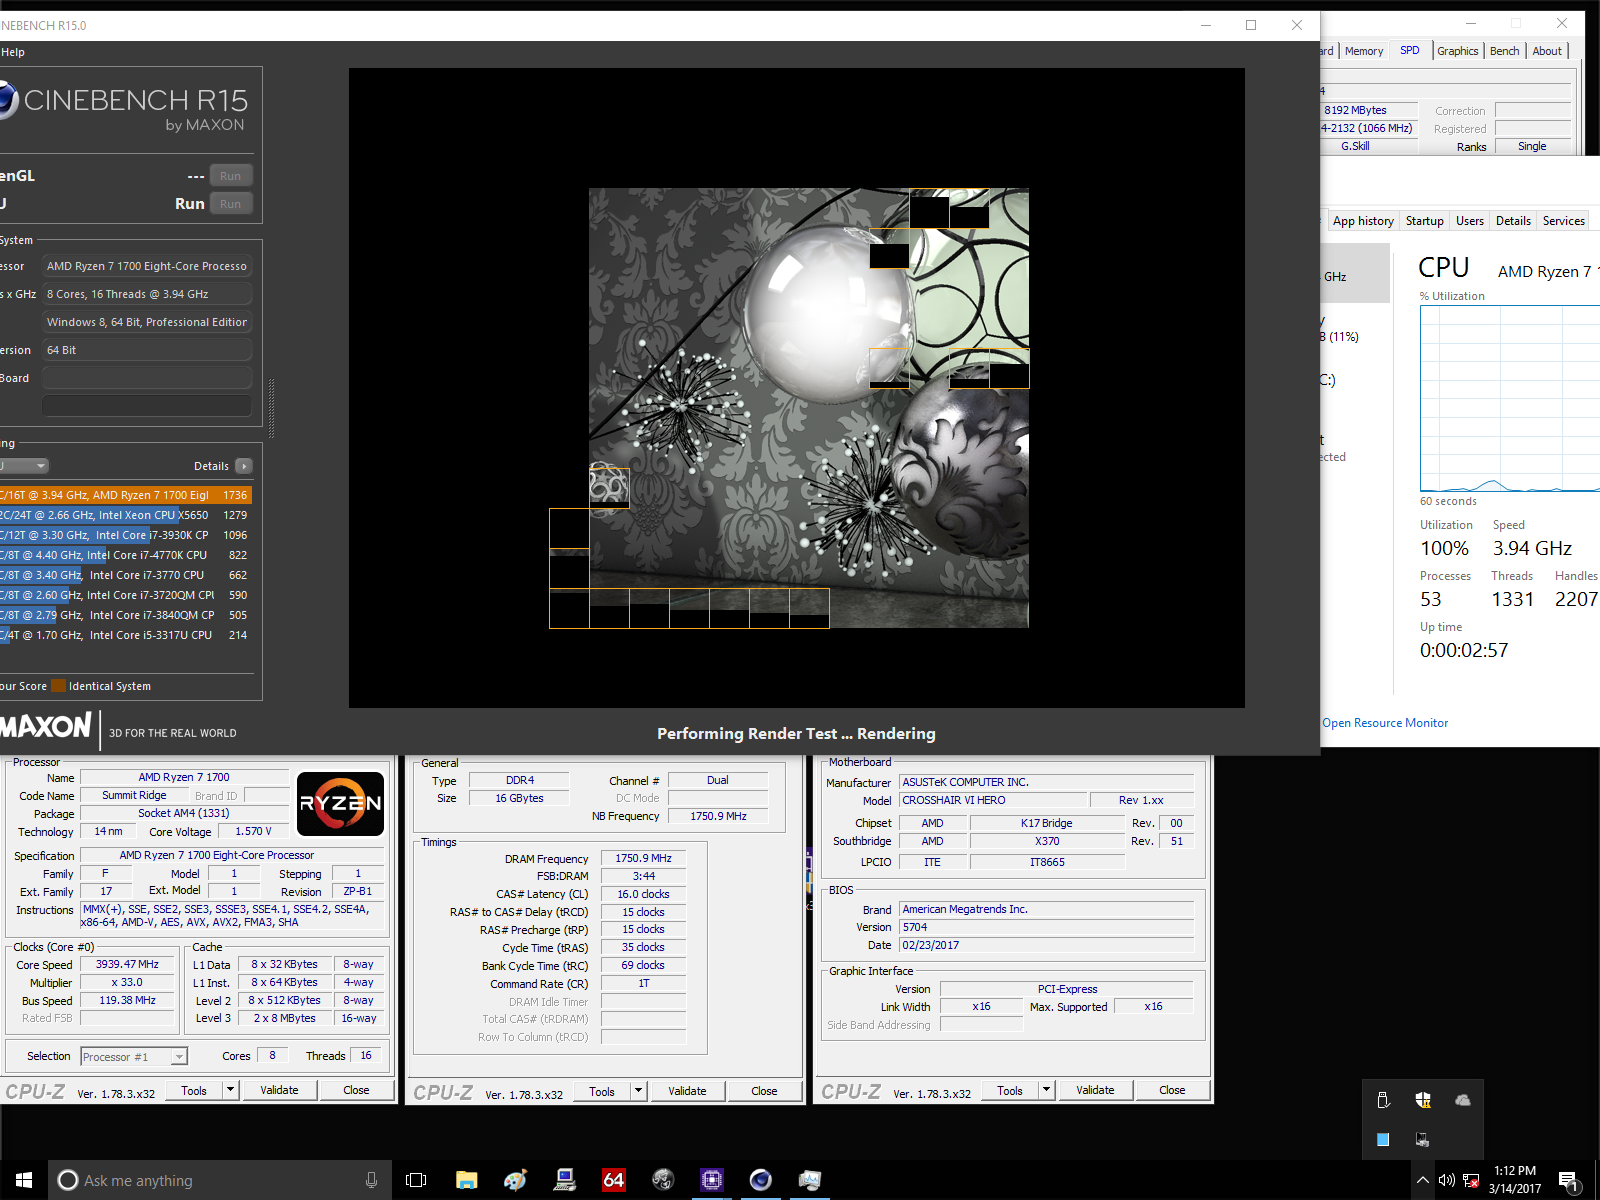
Task: Switch to Task Manager taskbar icon
Action: pos(809,1180)
